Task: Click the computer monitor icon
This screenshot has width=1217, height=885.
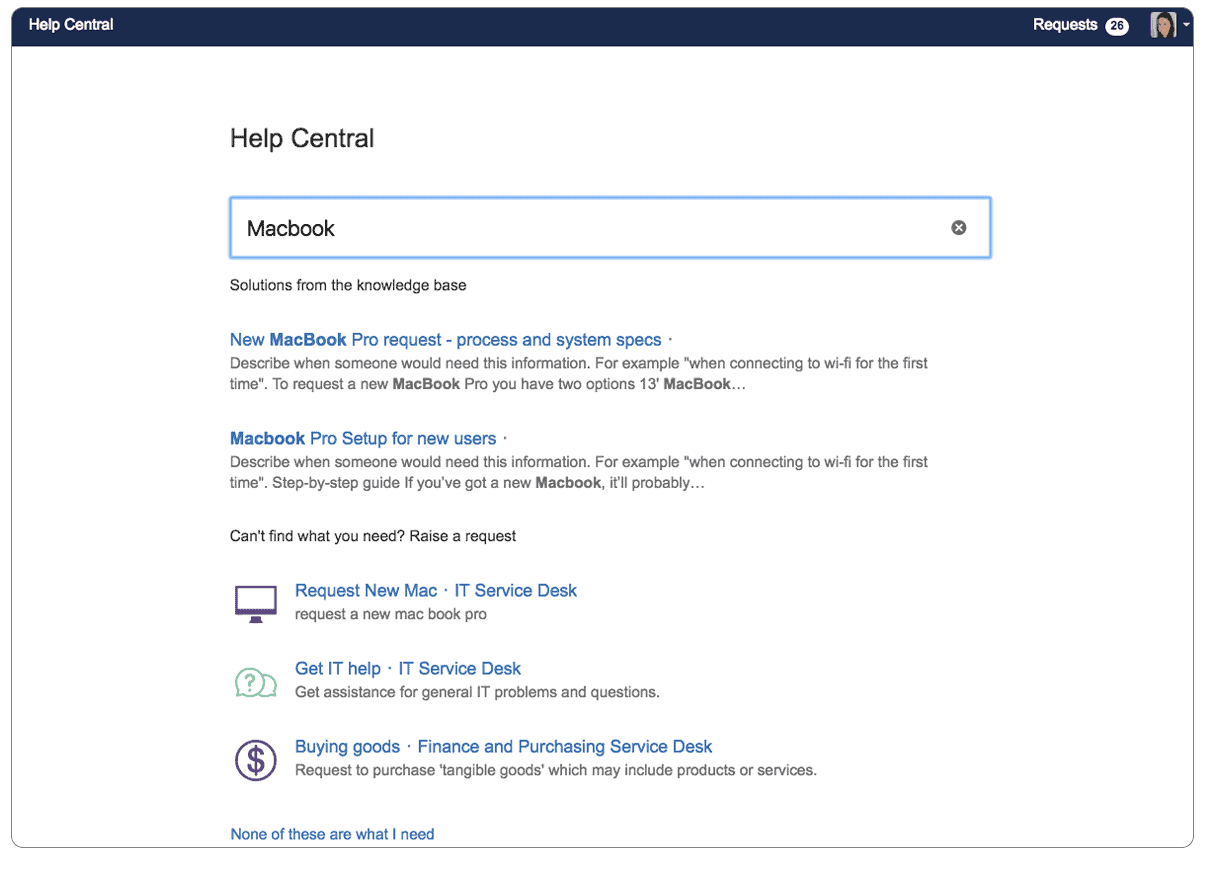Action: (x=255, y=603)
